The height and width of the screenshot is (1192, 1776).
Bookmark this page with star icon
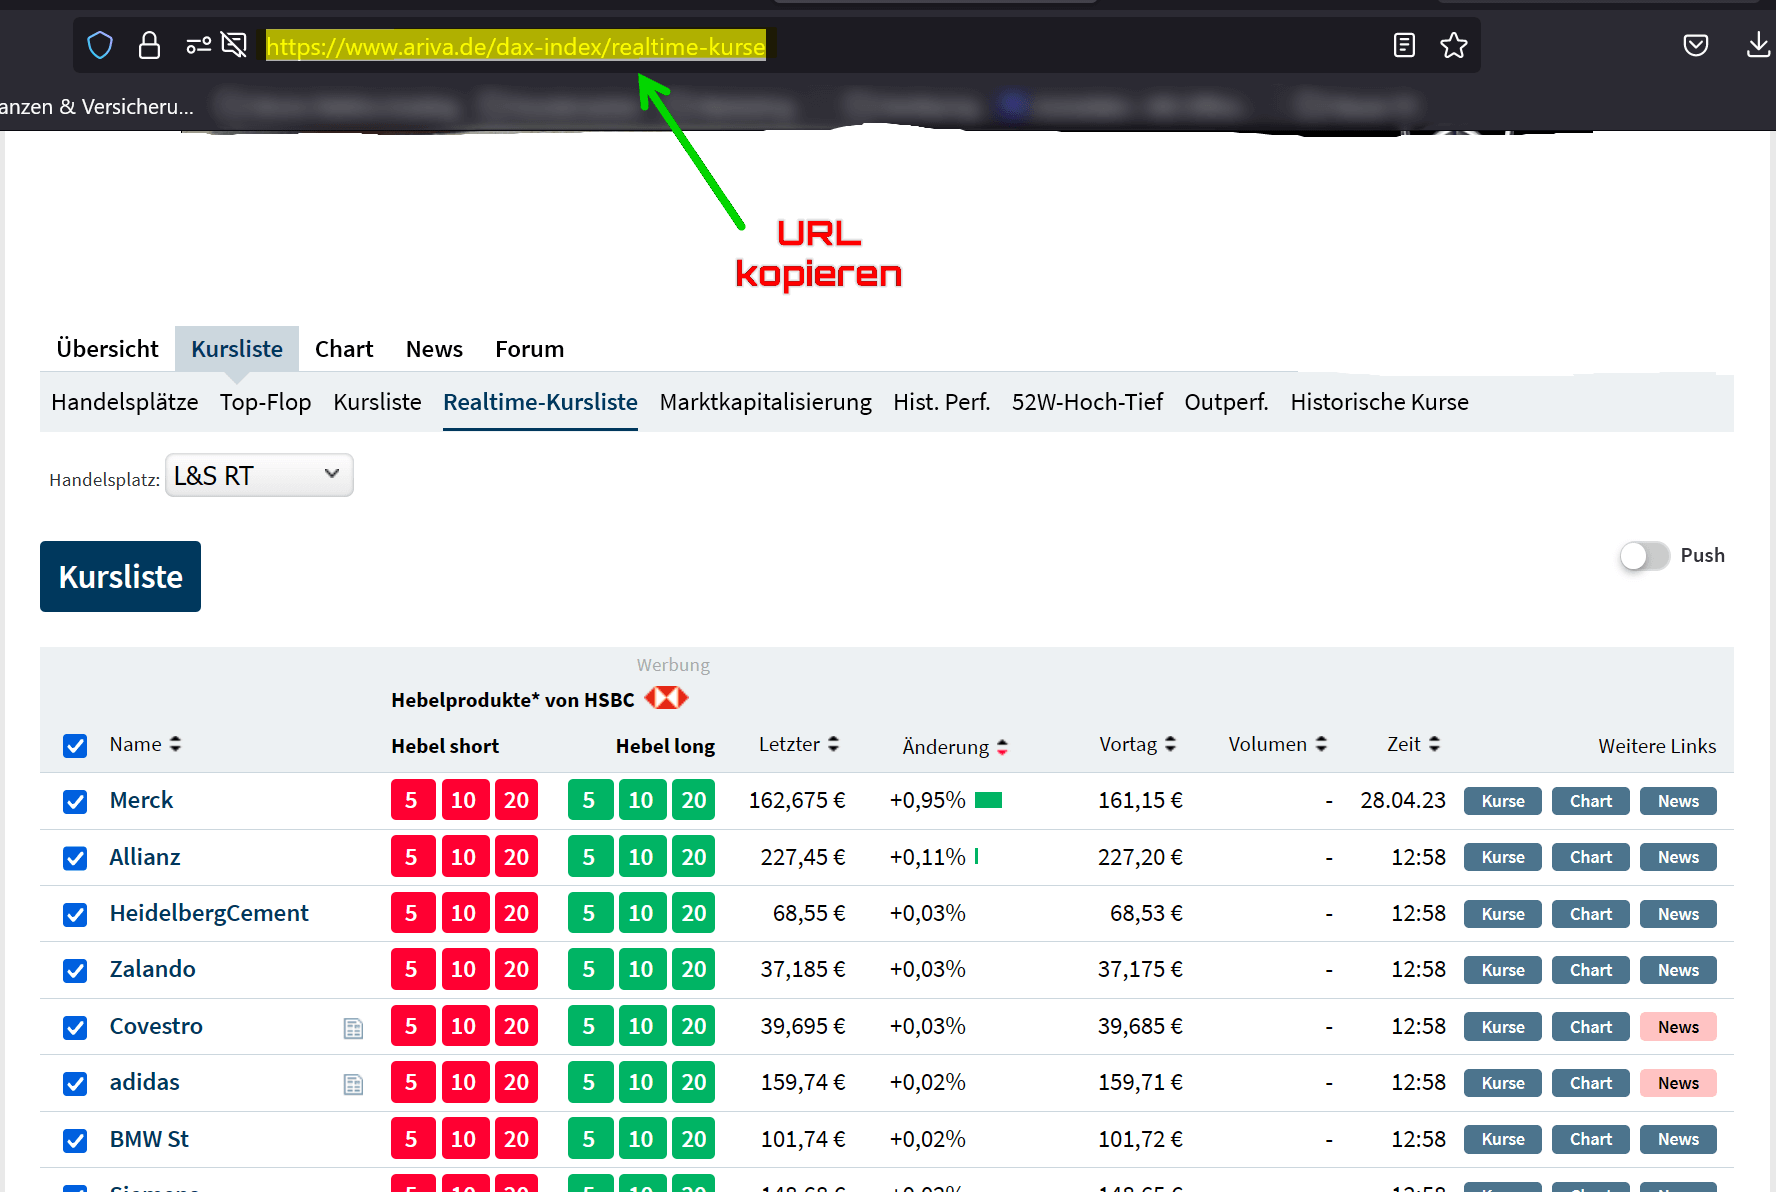click(x=1454, y=45)
